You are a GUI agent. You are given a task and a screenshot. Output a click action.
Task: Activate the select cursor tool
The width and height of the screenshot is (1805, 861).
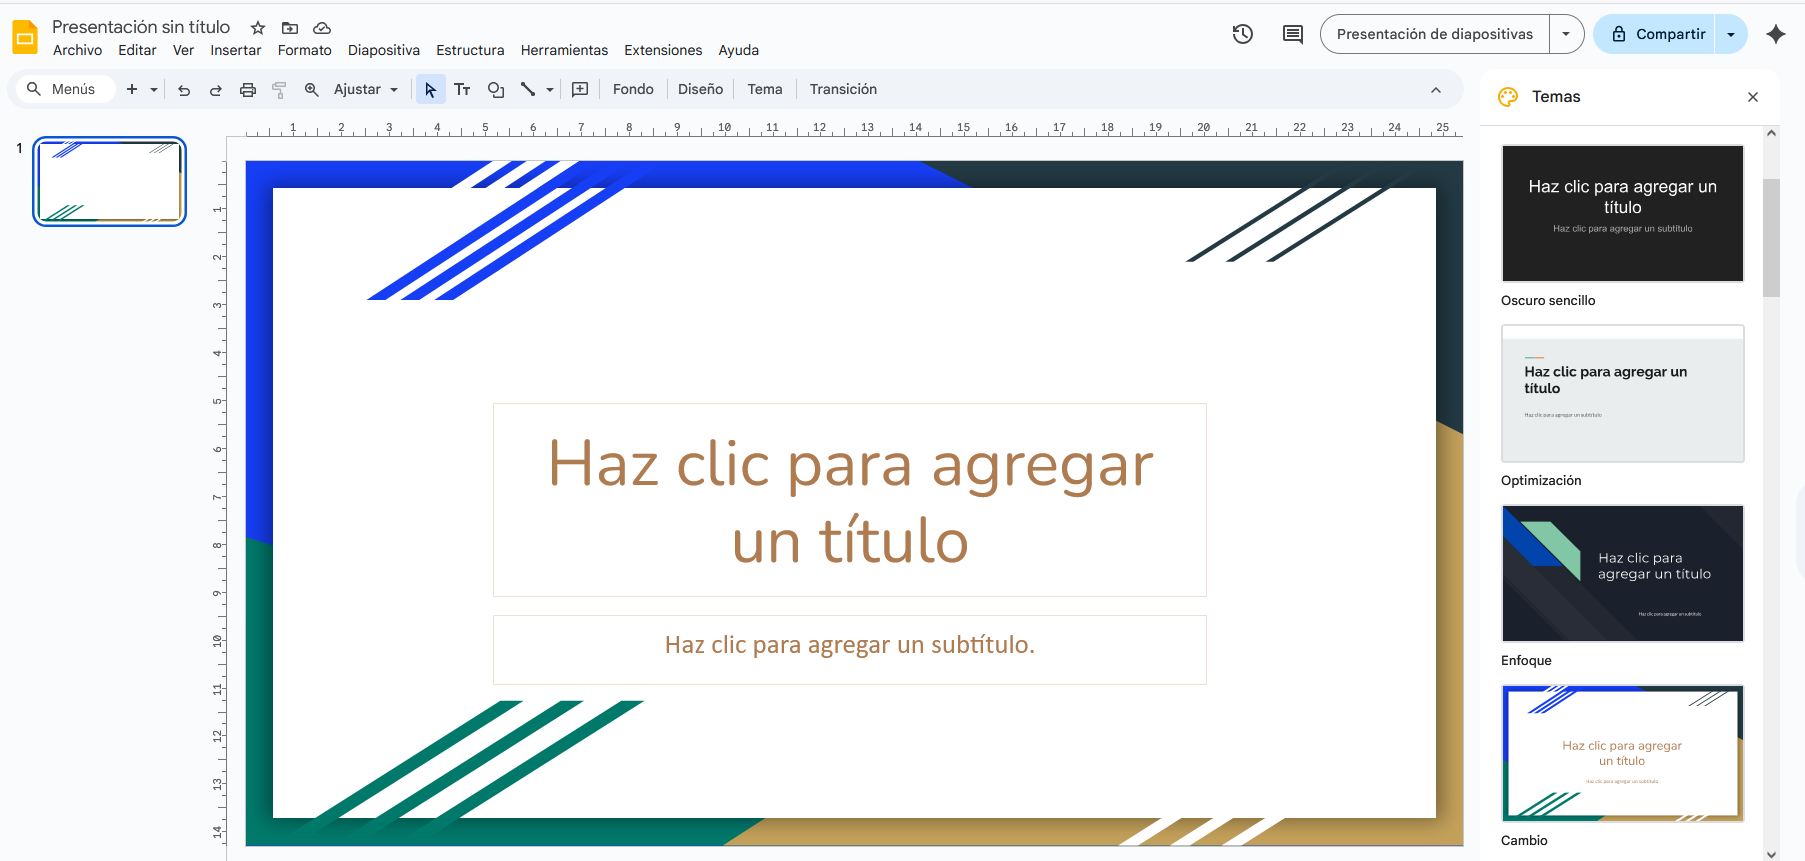(430, 90)
